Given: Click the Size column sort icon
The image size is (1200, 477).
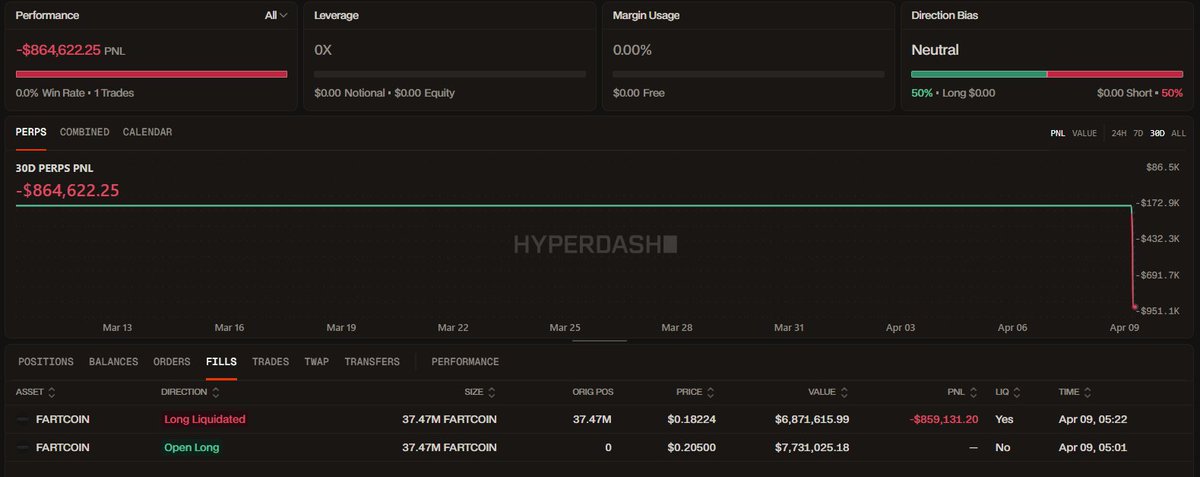Looking at the screenshot, I should coord(489,392).
